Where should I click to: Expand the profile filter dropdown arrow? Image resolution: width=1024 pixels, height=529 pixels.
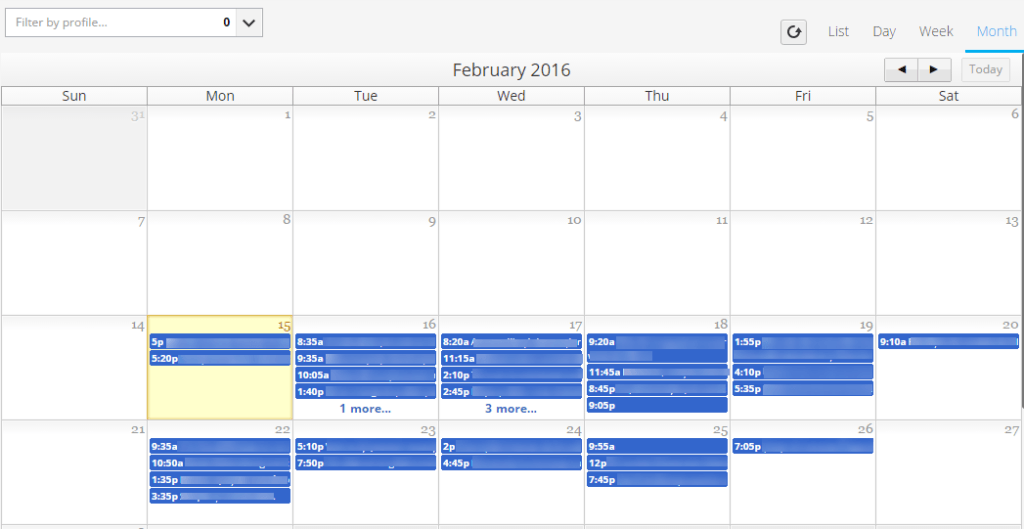(x=249, y=22)
